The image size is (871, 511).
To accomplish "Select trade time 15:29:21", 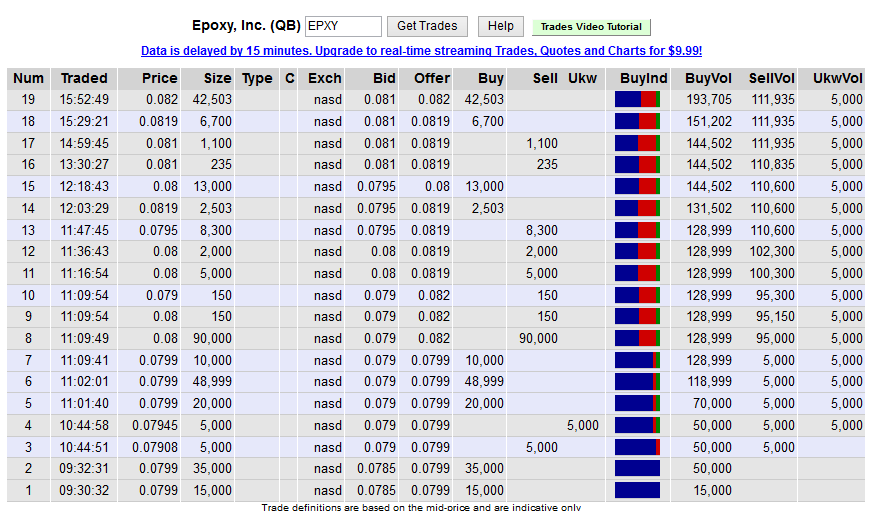I will (x=84, y=121).
